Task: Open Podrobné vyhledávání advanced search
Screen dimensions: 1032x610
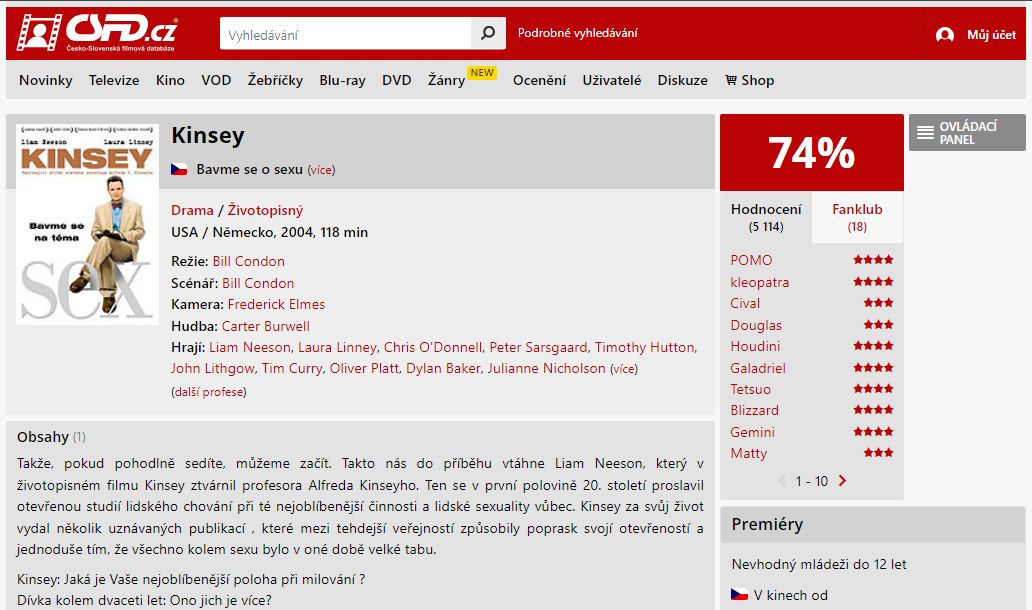Action: [x=577, y=33]
